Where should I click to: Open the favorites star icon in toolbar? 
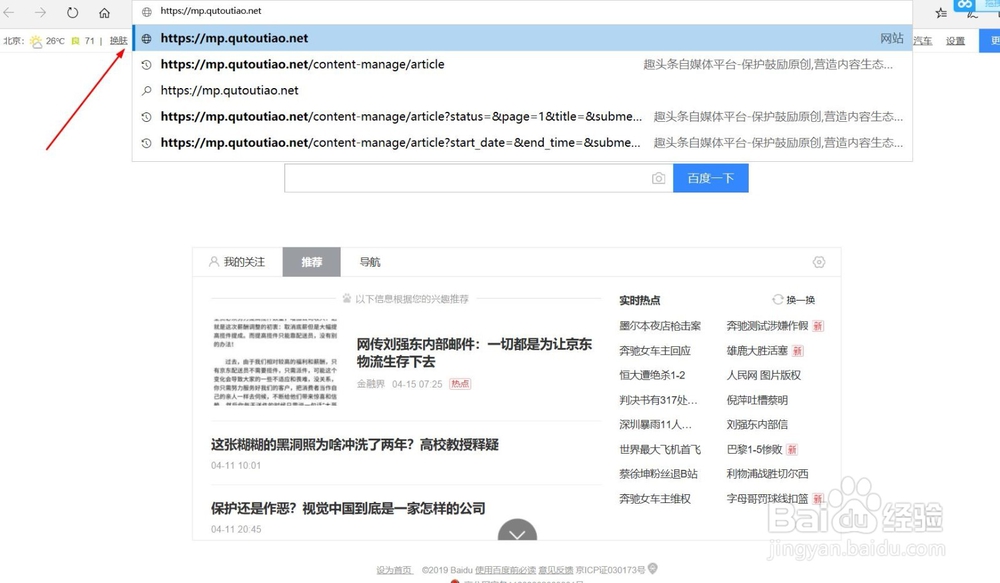pos(941,12)
